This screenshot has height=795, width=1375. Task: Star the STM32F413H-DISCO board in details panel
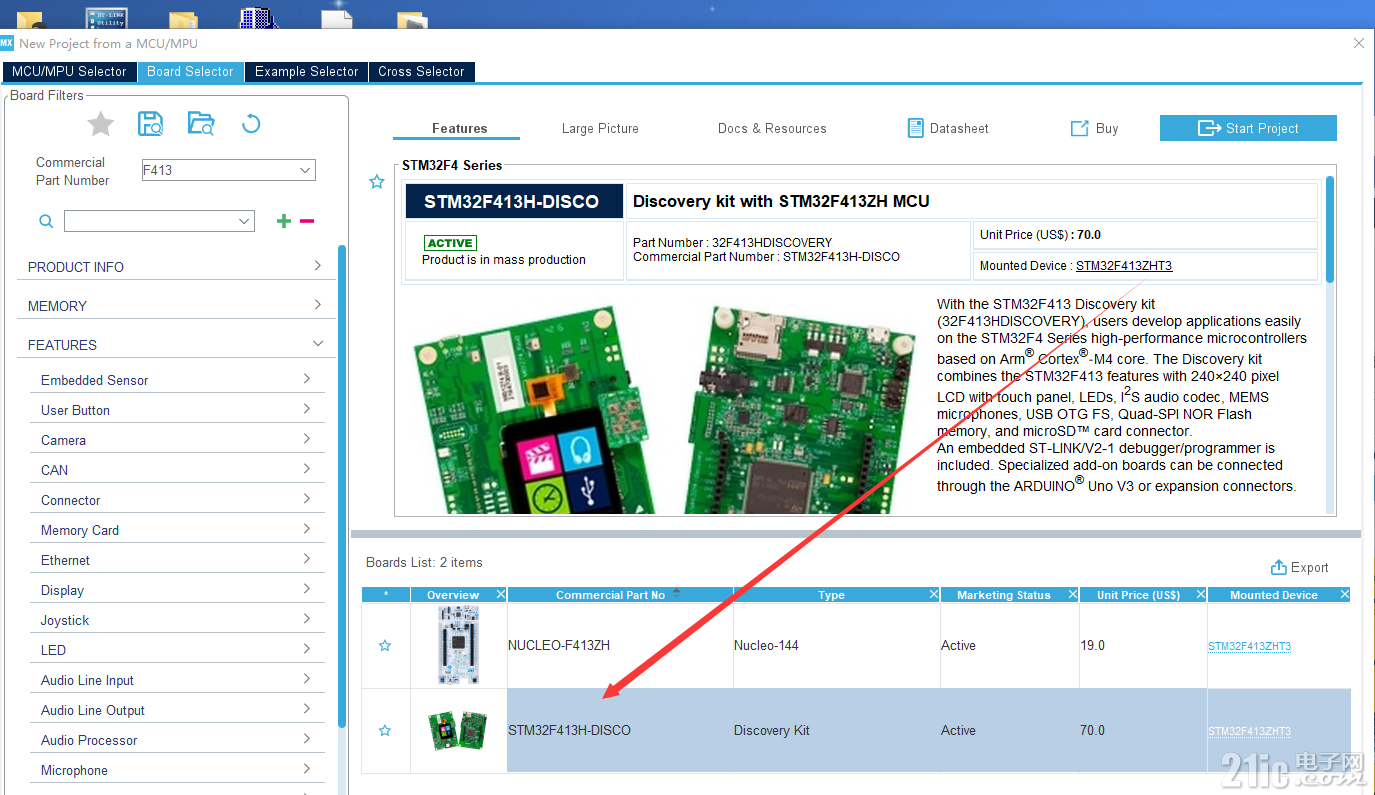377,182
